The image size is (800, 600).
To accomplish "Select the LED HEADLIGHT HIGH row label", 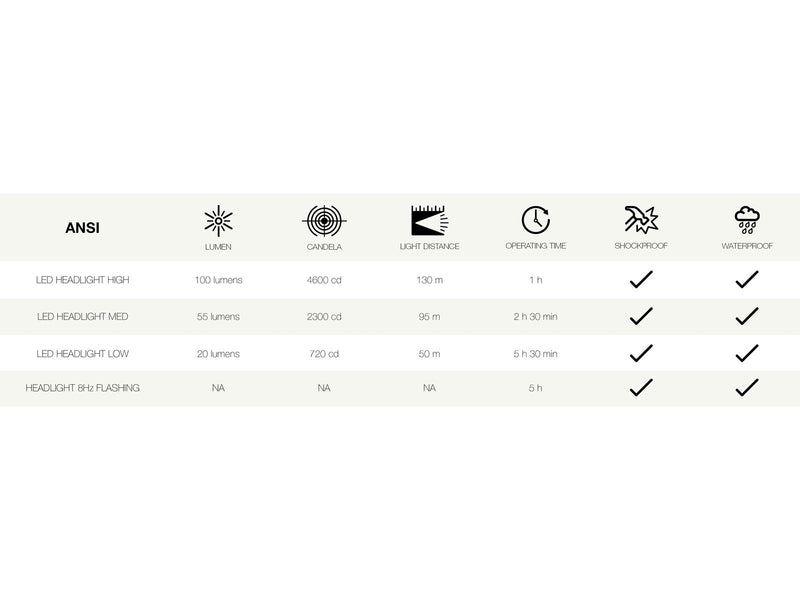I will tap(83, 280).
